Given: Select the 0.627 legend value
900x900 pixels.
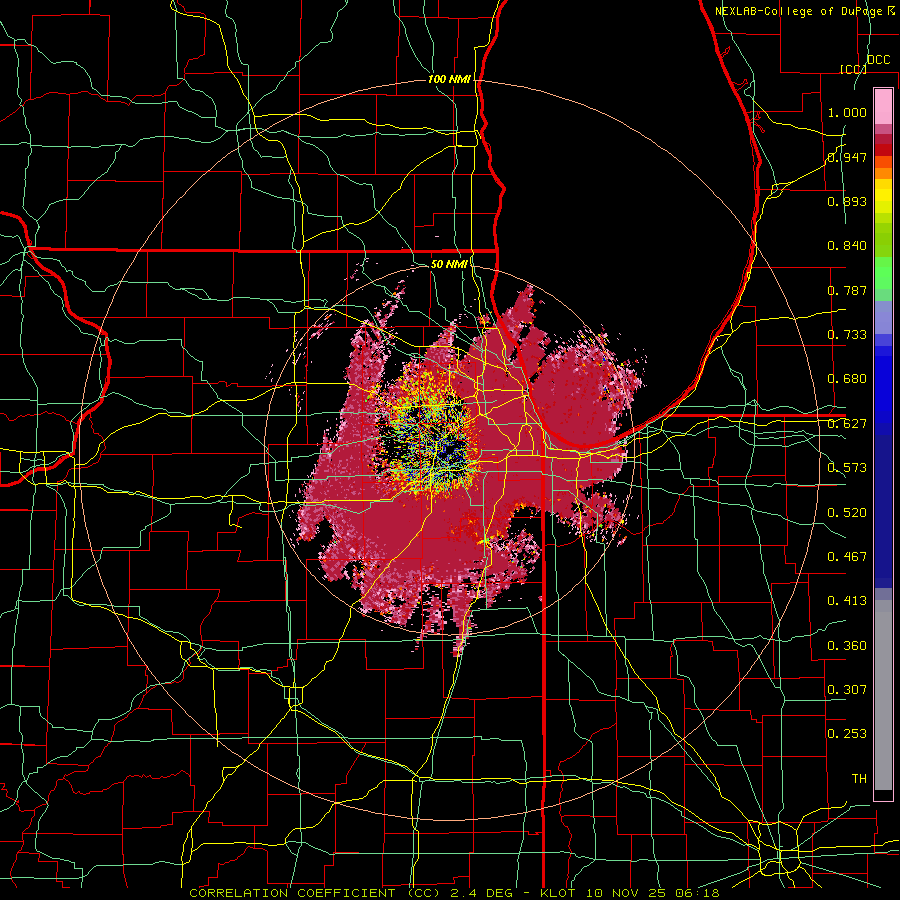Looking at the screenshot, I should tap(847, 424).
